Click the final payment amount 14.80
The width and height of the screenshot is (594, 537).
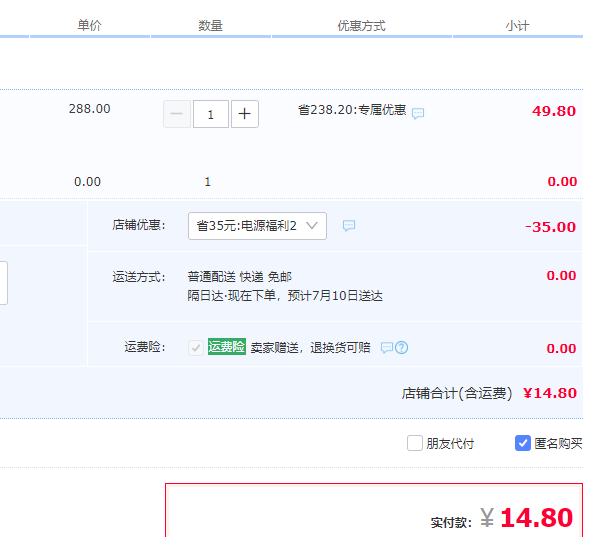[x=536, y=518]
